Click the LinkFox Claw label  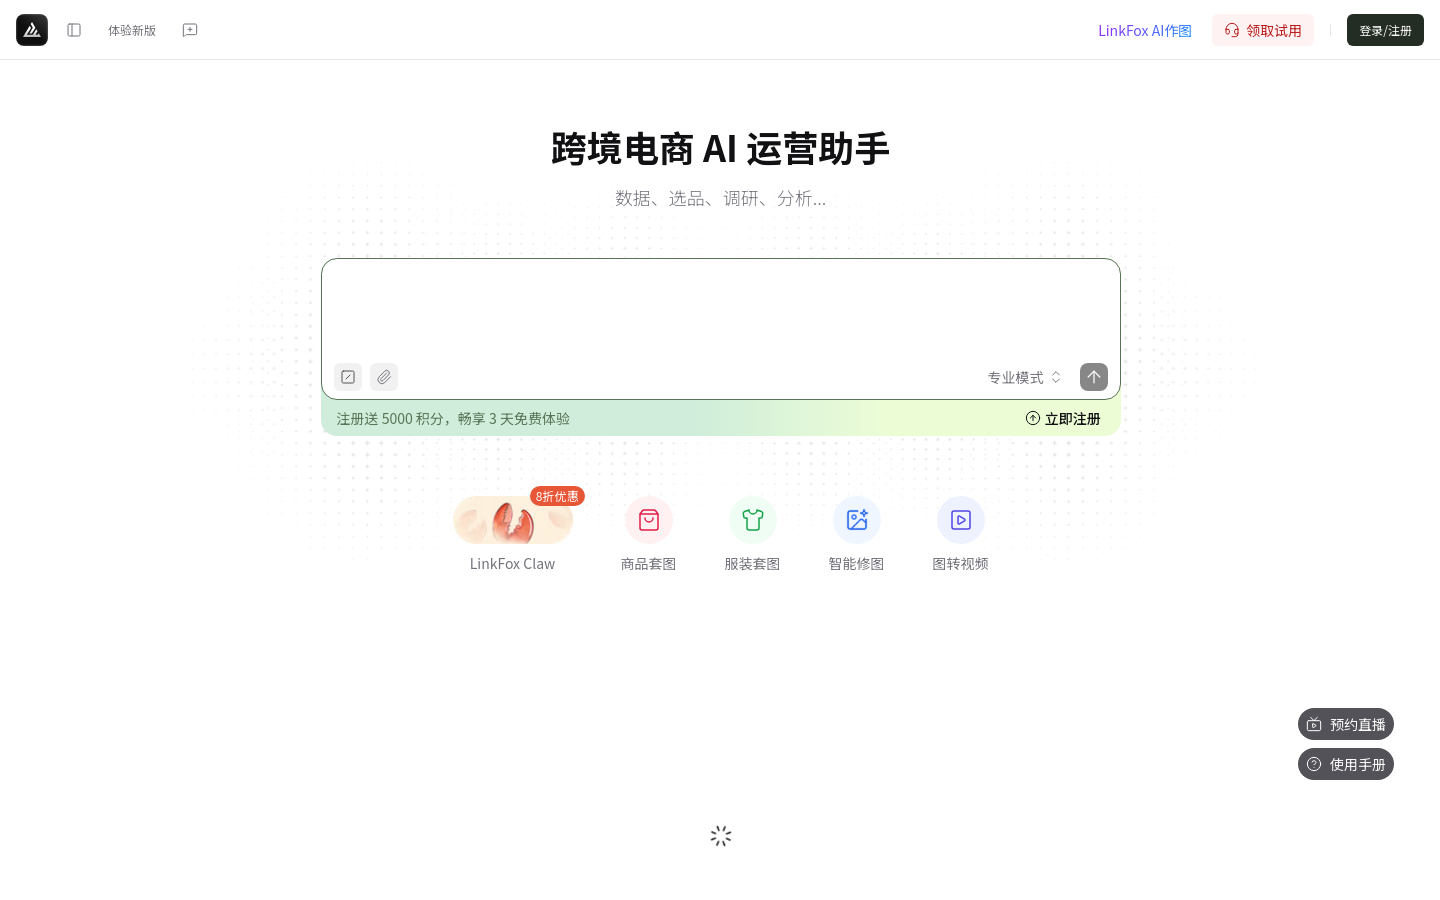(512, 564)
